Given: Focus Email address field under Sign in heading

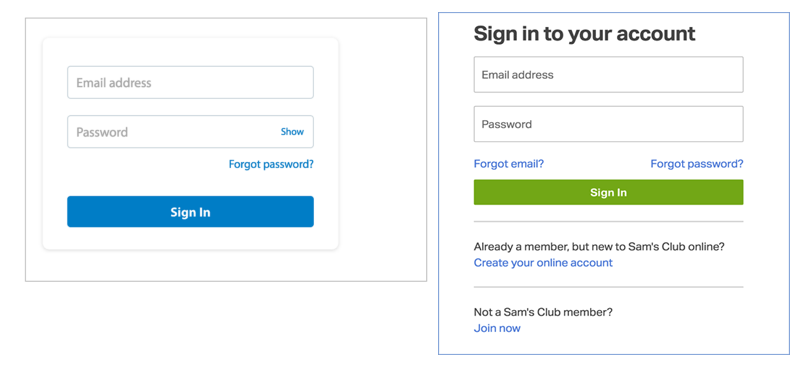Looking at the screenshot, I should click(608, 75).
